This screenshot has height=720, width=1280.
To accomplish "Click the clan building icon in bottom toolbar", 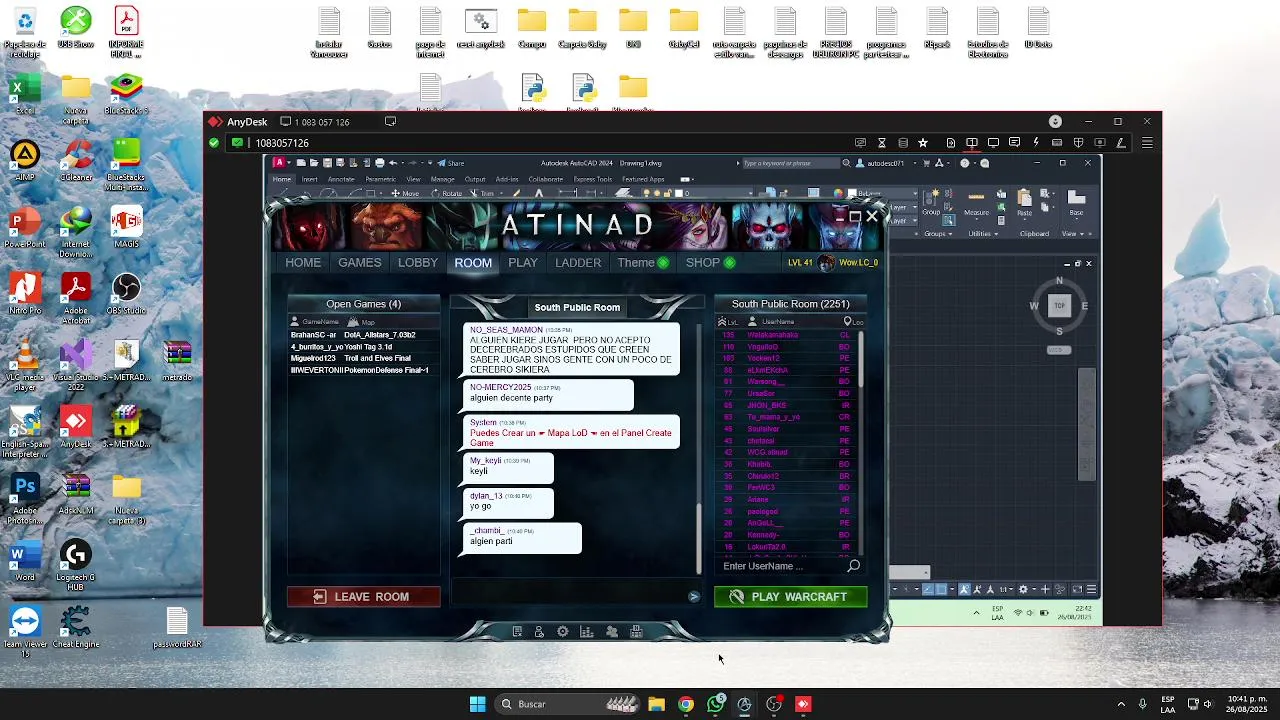I will tap(636, 632).
